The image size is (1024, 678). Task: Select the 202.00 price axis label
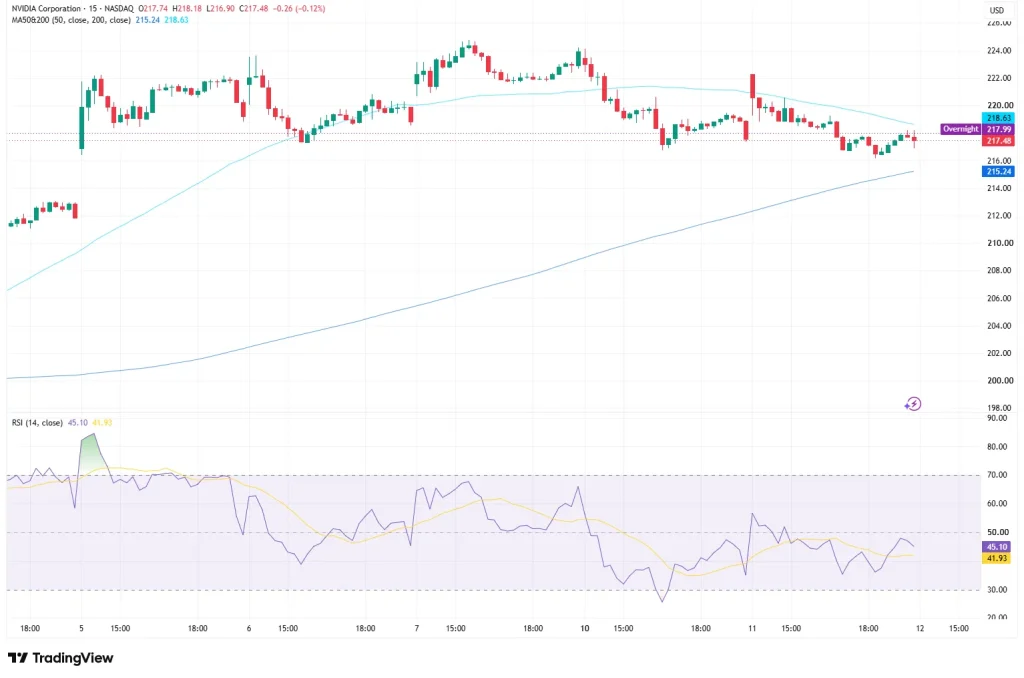pyautogui.click(x=1000, y=353)
